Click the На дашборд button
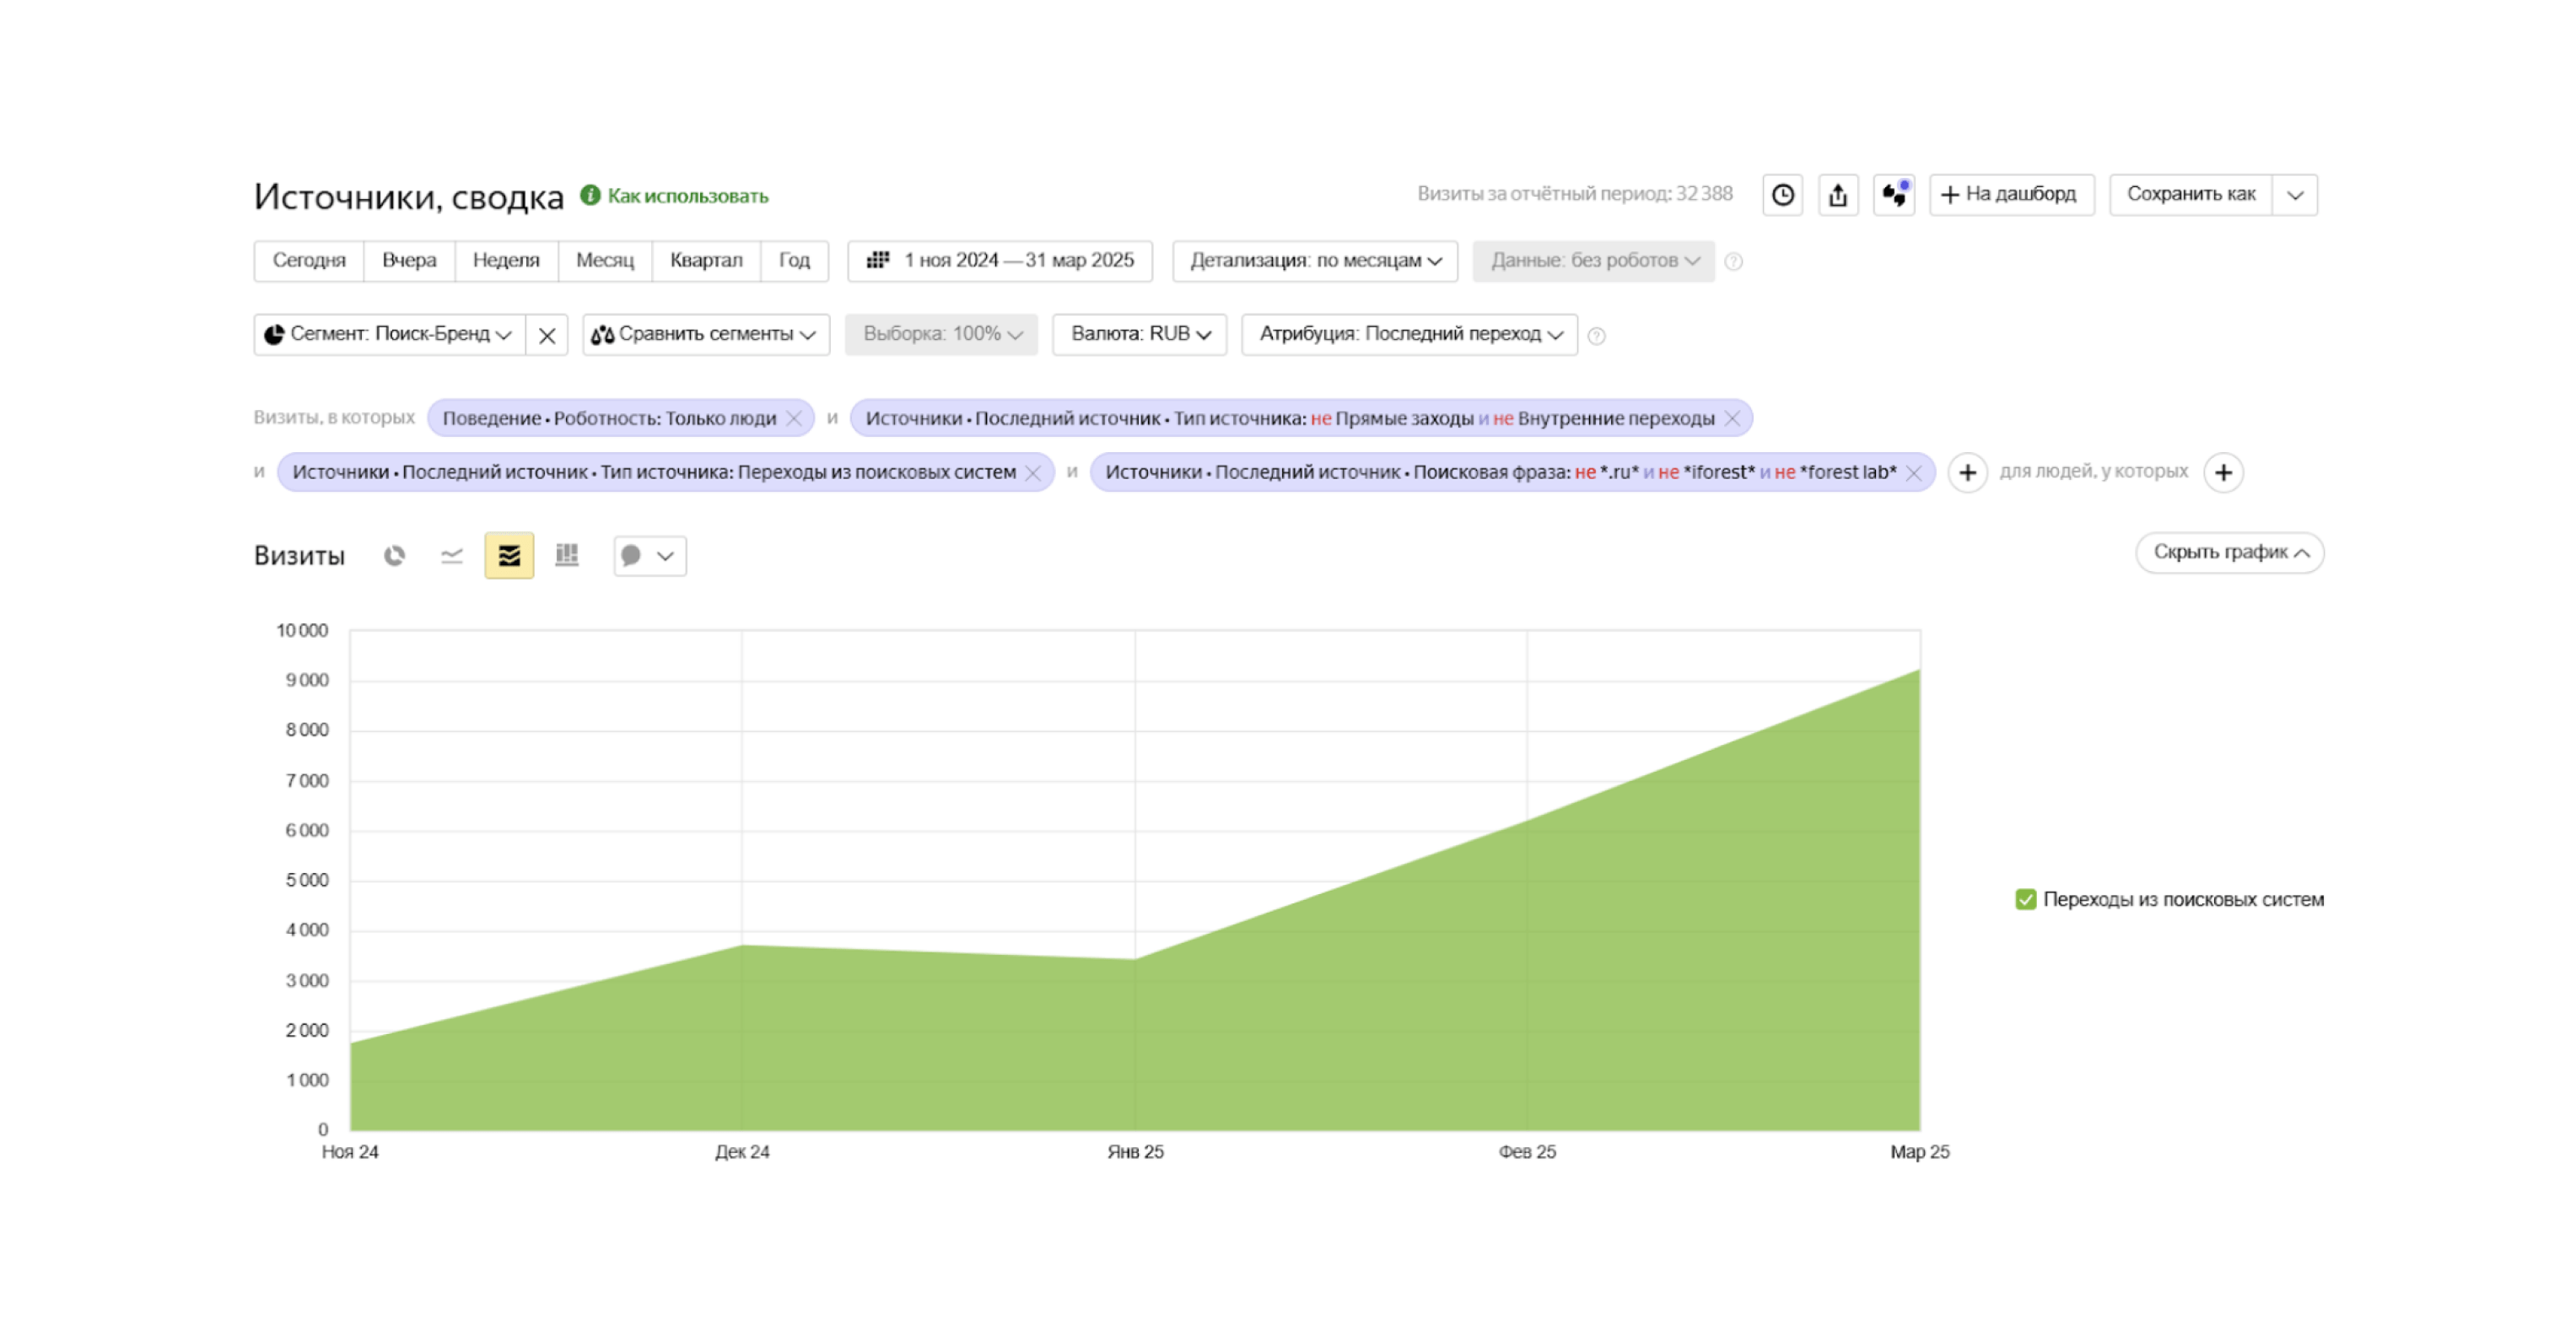2576x1331 pixels. click(2010, 194)
